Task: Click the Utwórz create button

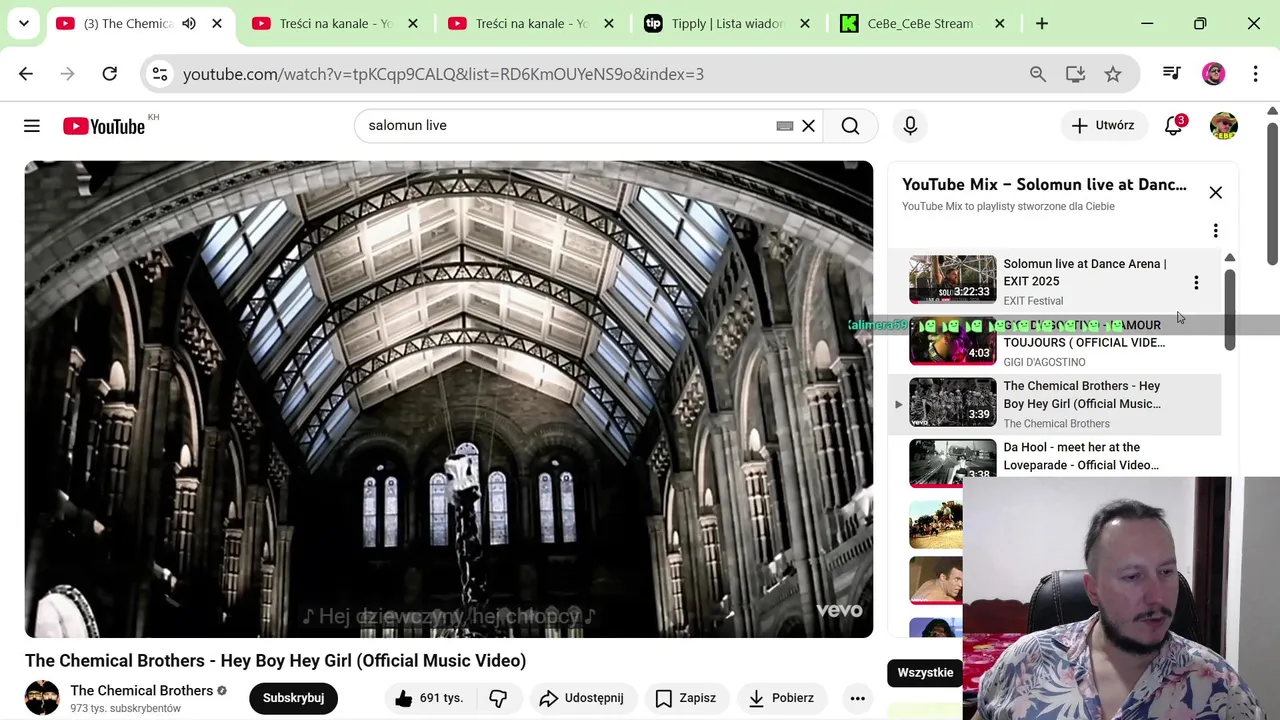Action: click(x=1103, y=125)
